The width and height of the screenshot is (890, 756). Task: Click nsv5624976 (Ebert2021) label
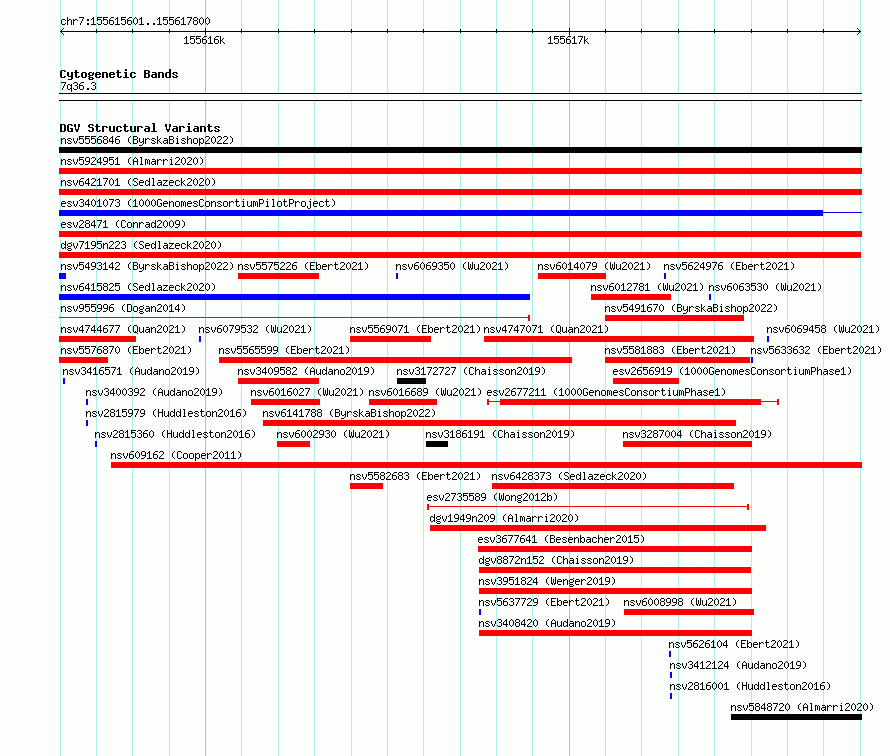point(729,266)
